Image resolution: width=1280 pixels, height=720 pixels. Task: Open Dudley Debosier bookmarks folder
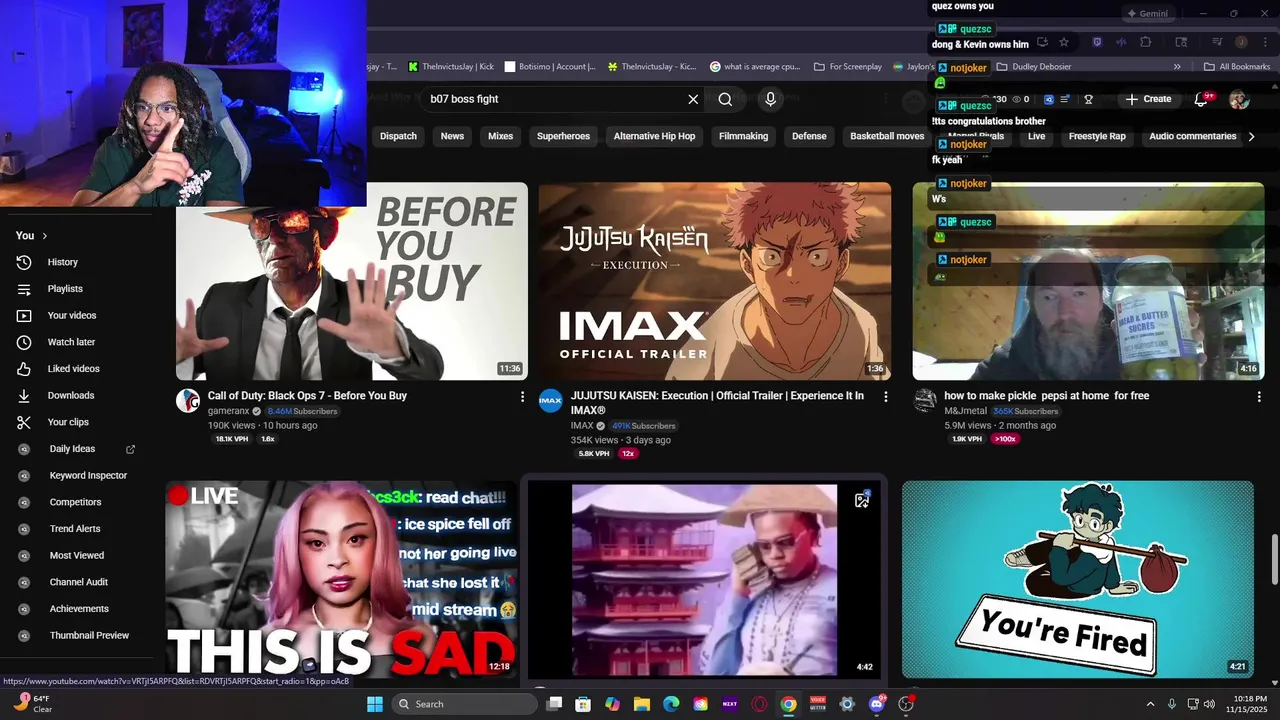(x=1033, y=67)
